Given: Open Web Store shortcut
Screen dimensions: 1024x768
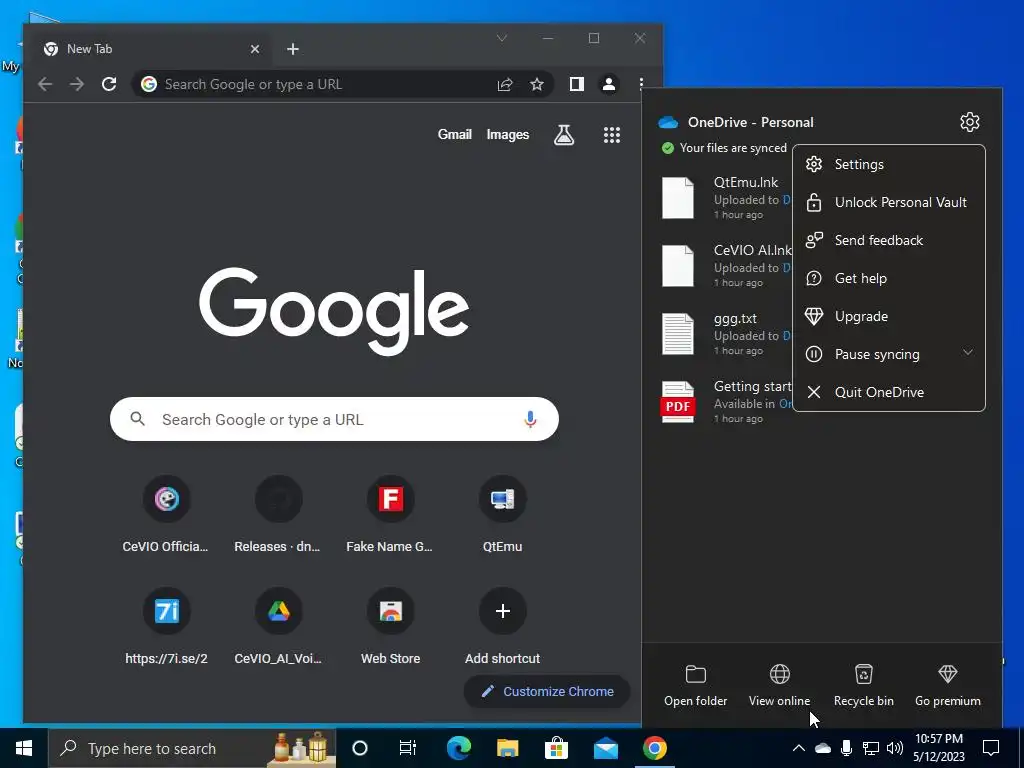Looking at the screenshot, I should tap(391, 628).
